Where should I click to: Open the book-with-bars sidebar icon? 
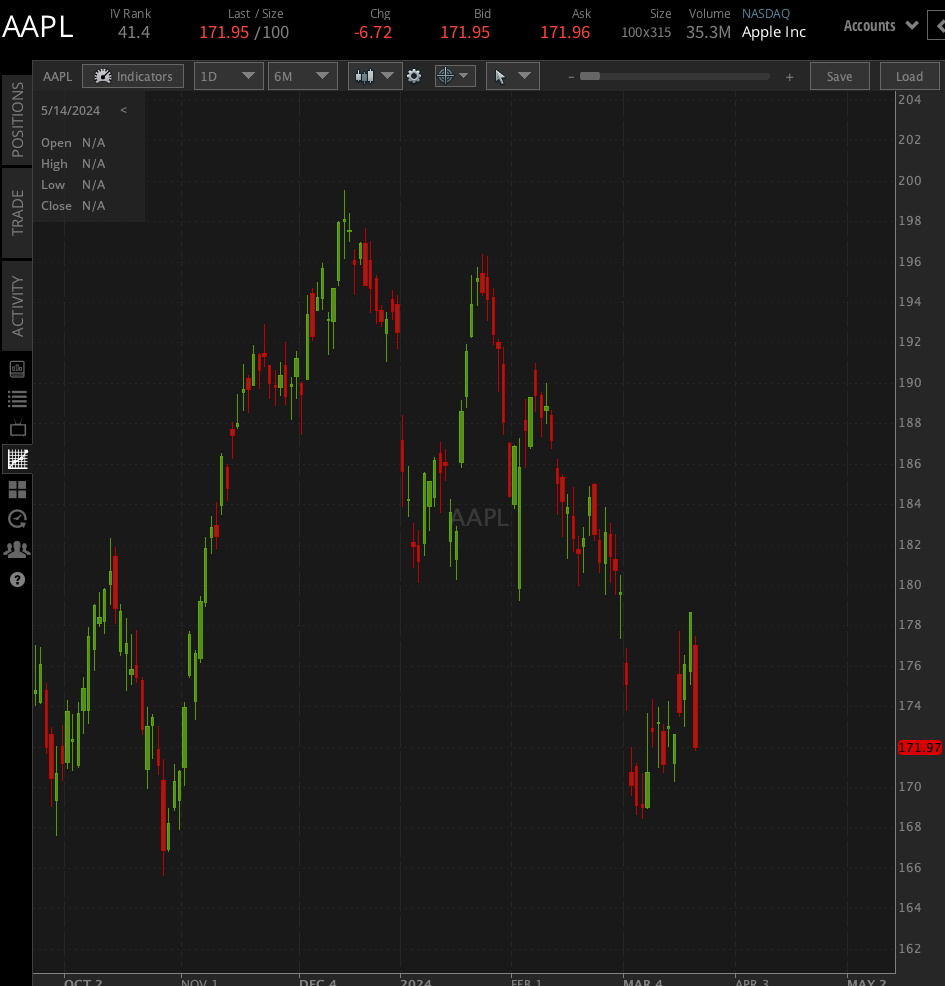pyautogui.click(x=17, y=369)
